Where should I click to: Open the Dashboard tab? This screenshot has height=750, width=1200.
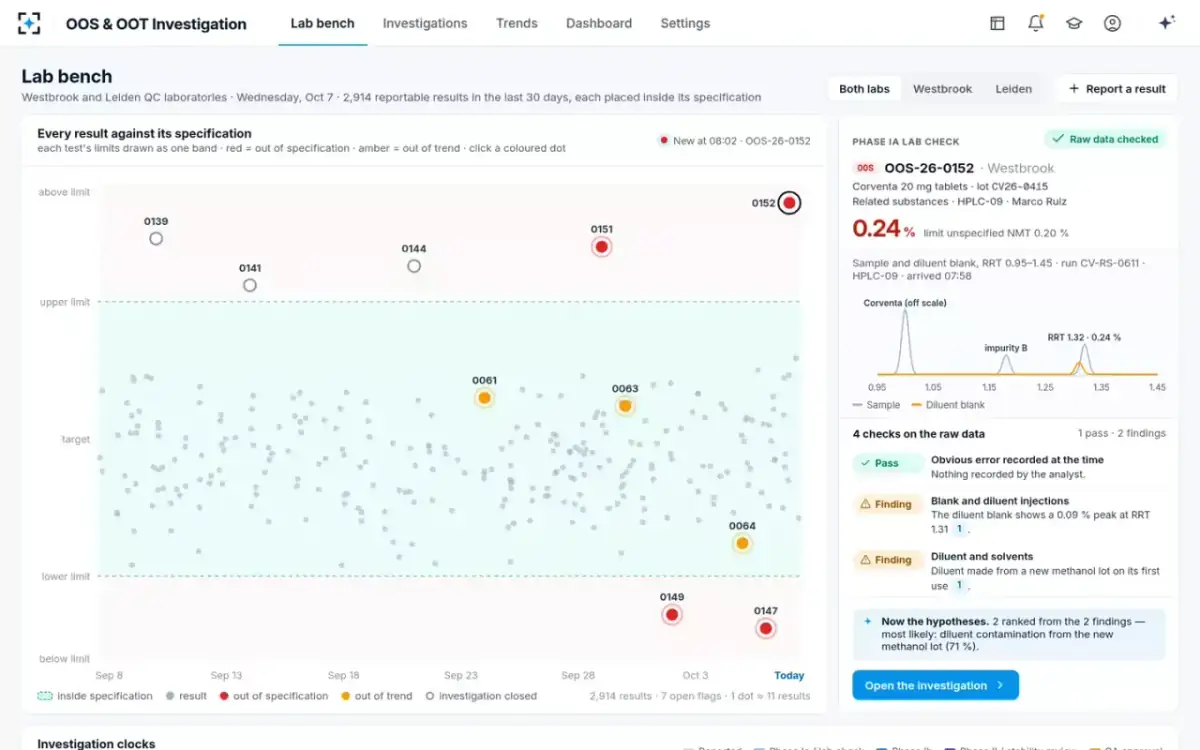[x=599, y=23]
